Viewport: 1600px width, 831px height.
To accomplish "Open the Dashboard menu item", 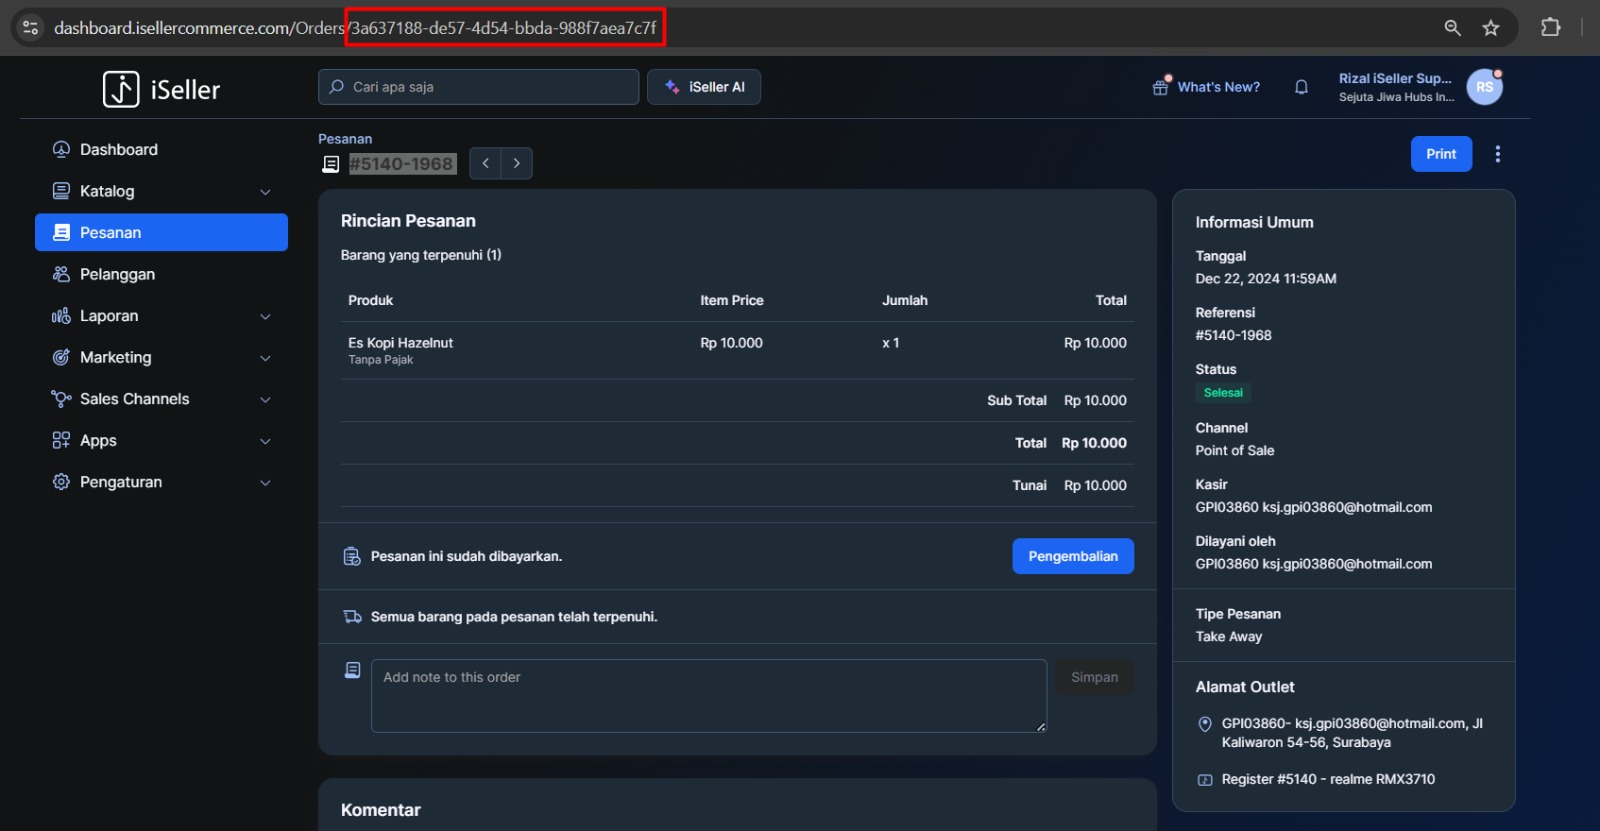I will [118, 150].
